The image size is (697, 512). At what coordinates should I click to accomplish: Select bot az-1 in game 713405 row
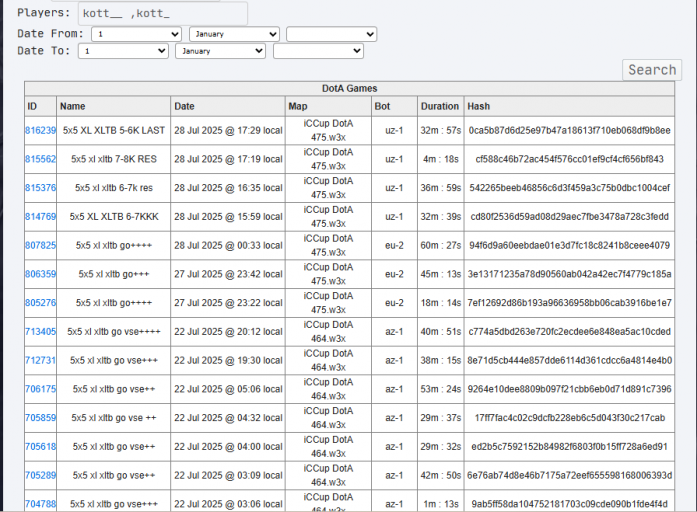[x=394, y=332]
